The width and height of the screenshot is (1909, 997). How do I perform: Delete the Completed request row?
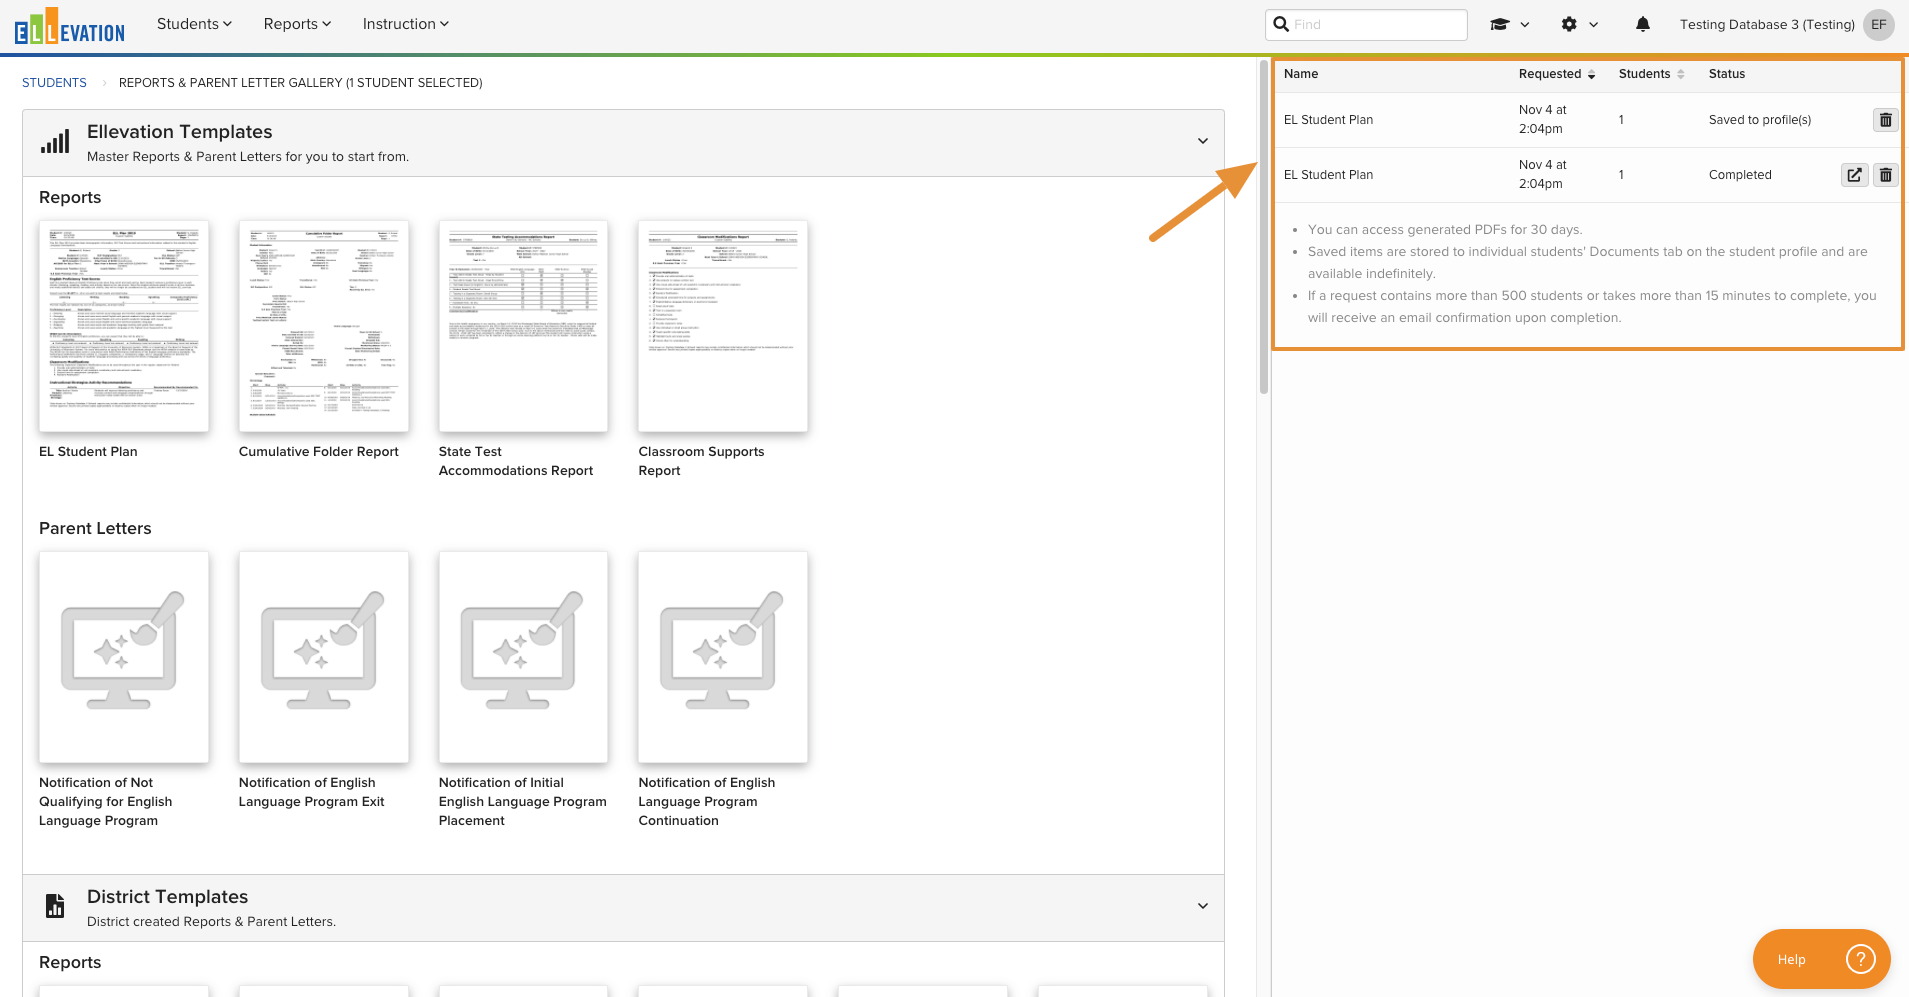coord(1885,175)
